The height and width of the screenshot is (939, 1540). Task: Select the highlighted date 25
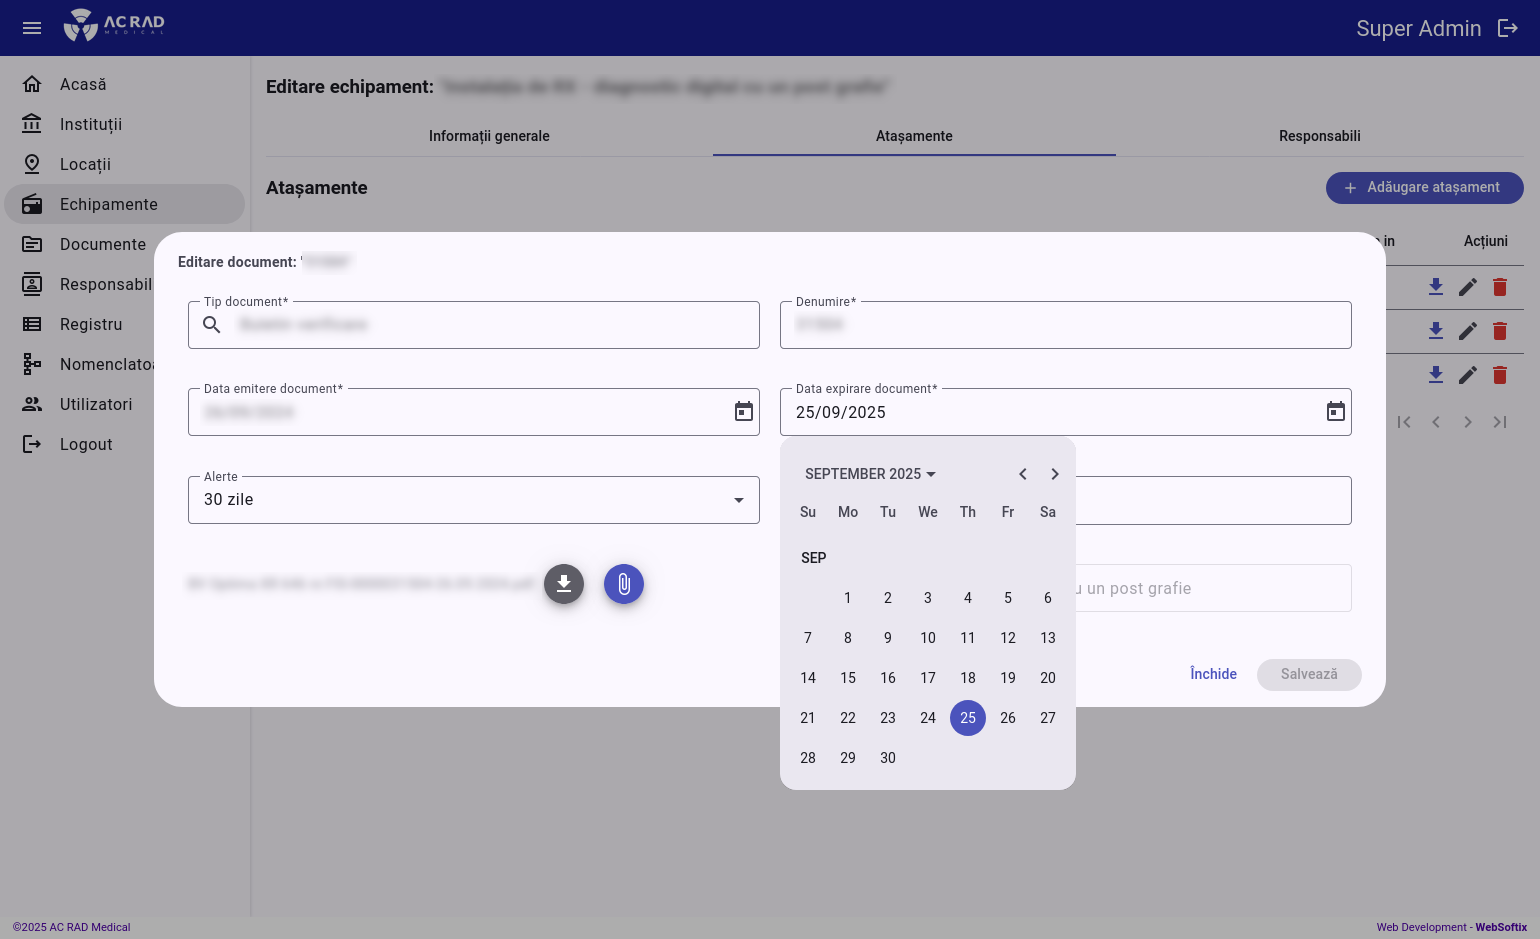pos(968,718)
